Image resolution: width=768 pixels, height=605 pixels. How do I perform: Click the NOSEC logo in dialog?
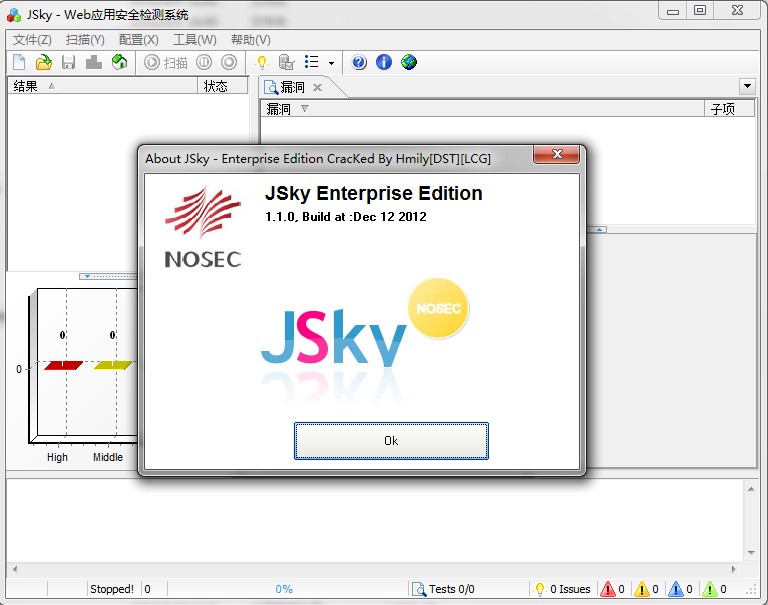203,227
